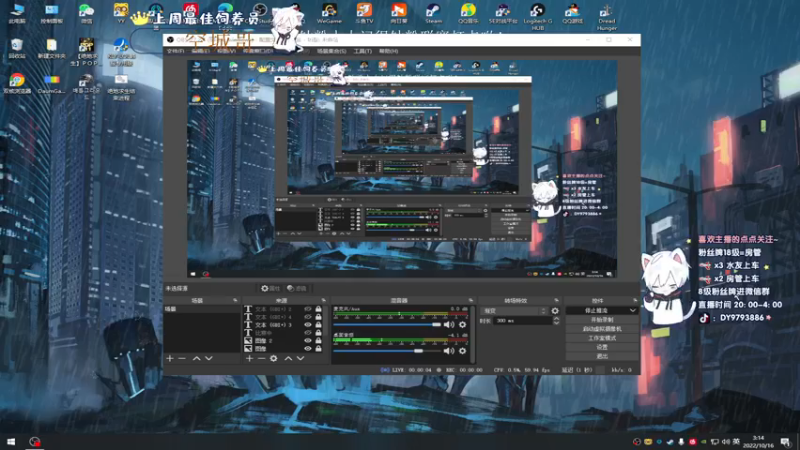The width and height of the screenshot is (800, 450).
Task: Open the Windows Start menu
Action: (x=11, y=442)
